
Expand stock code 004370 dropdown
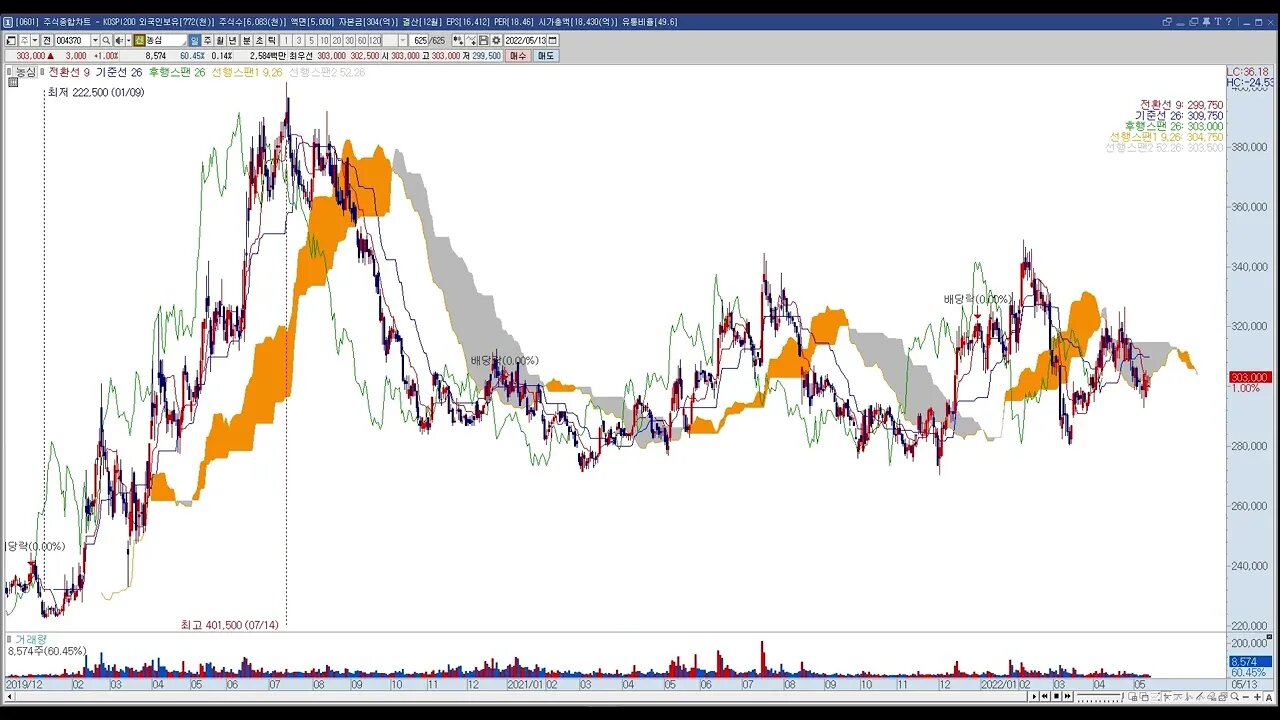[95, 41]
